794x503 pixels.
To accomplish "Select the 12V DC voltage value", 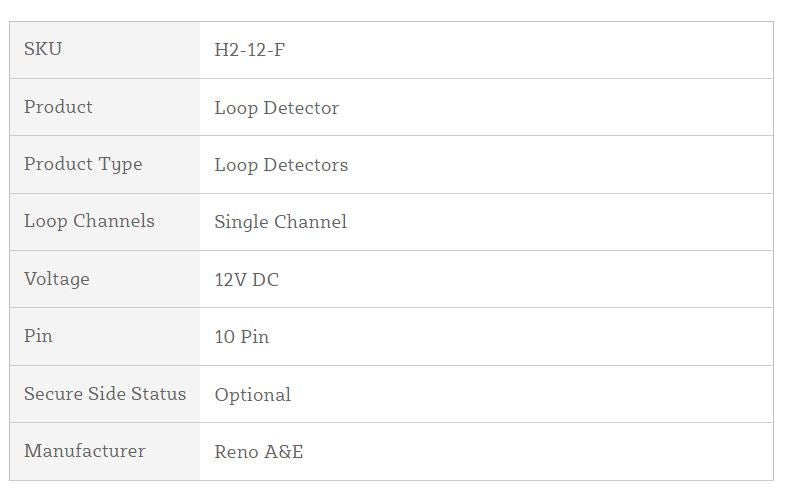I will pos(246,280).
